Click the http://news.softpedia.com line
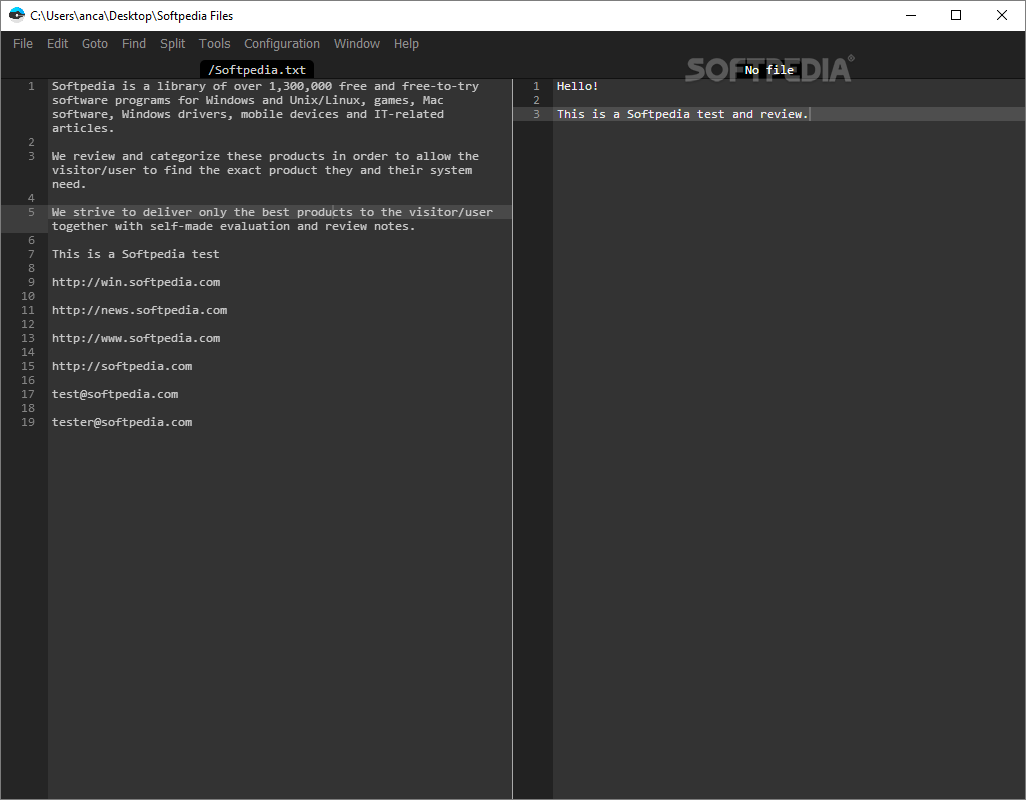 139,310
